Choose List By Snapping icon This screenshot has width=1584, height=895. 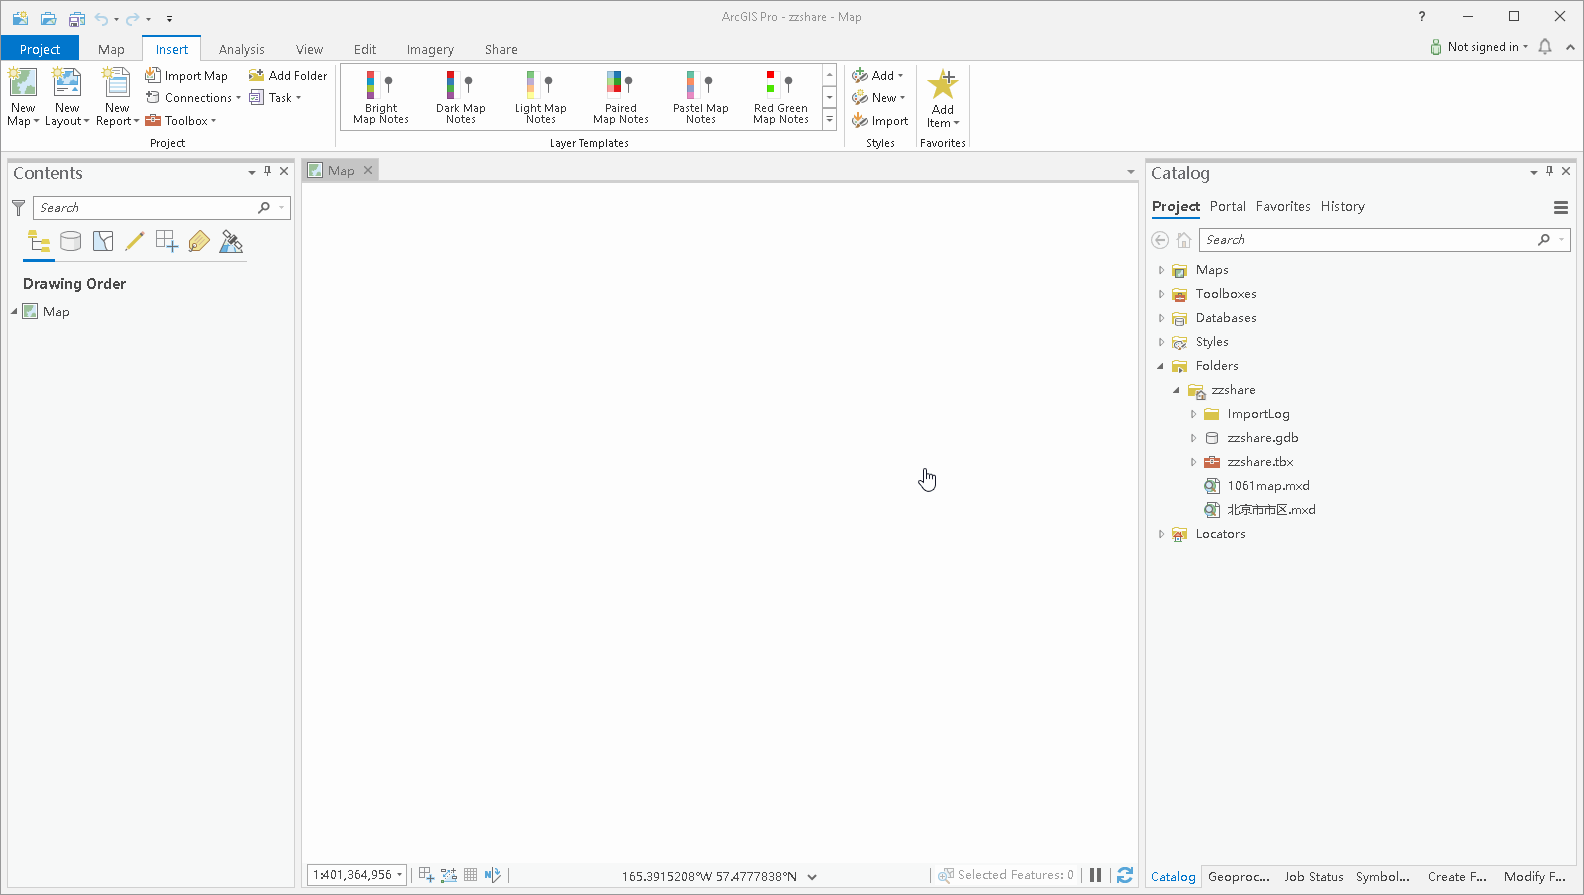tap(167, 241)
